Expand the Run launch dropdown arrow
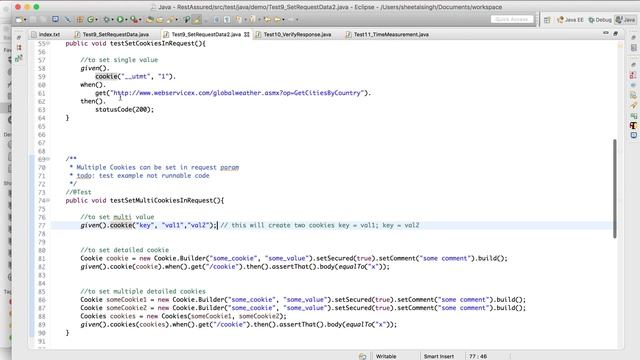The width and height of the screenshot is (640, 360). pos(126,20)
